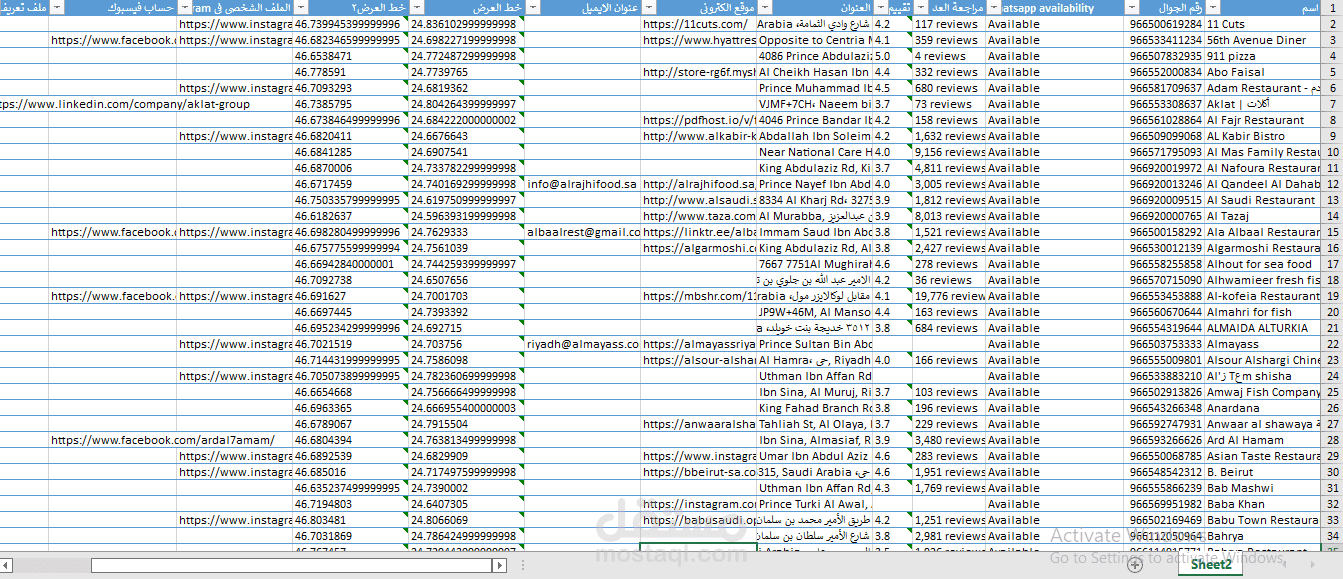
Task: Select the info@alrajhifood.sa email cell
Action: 583,183
